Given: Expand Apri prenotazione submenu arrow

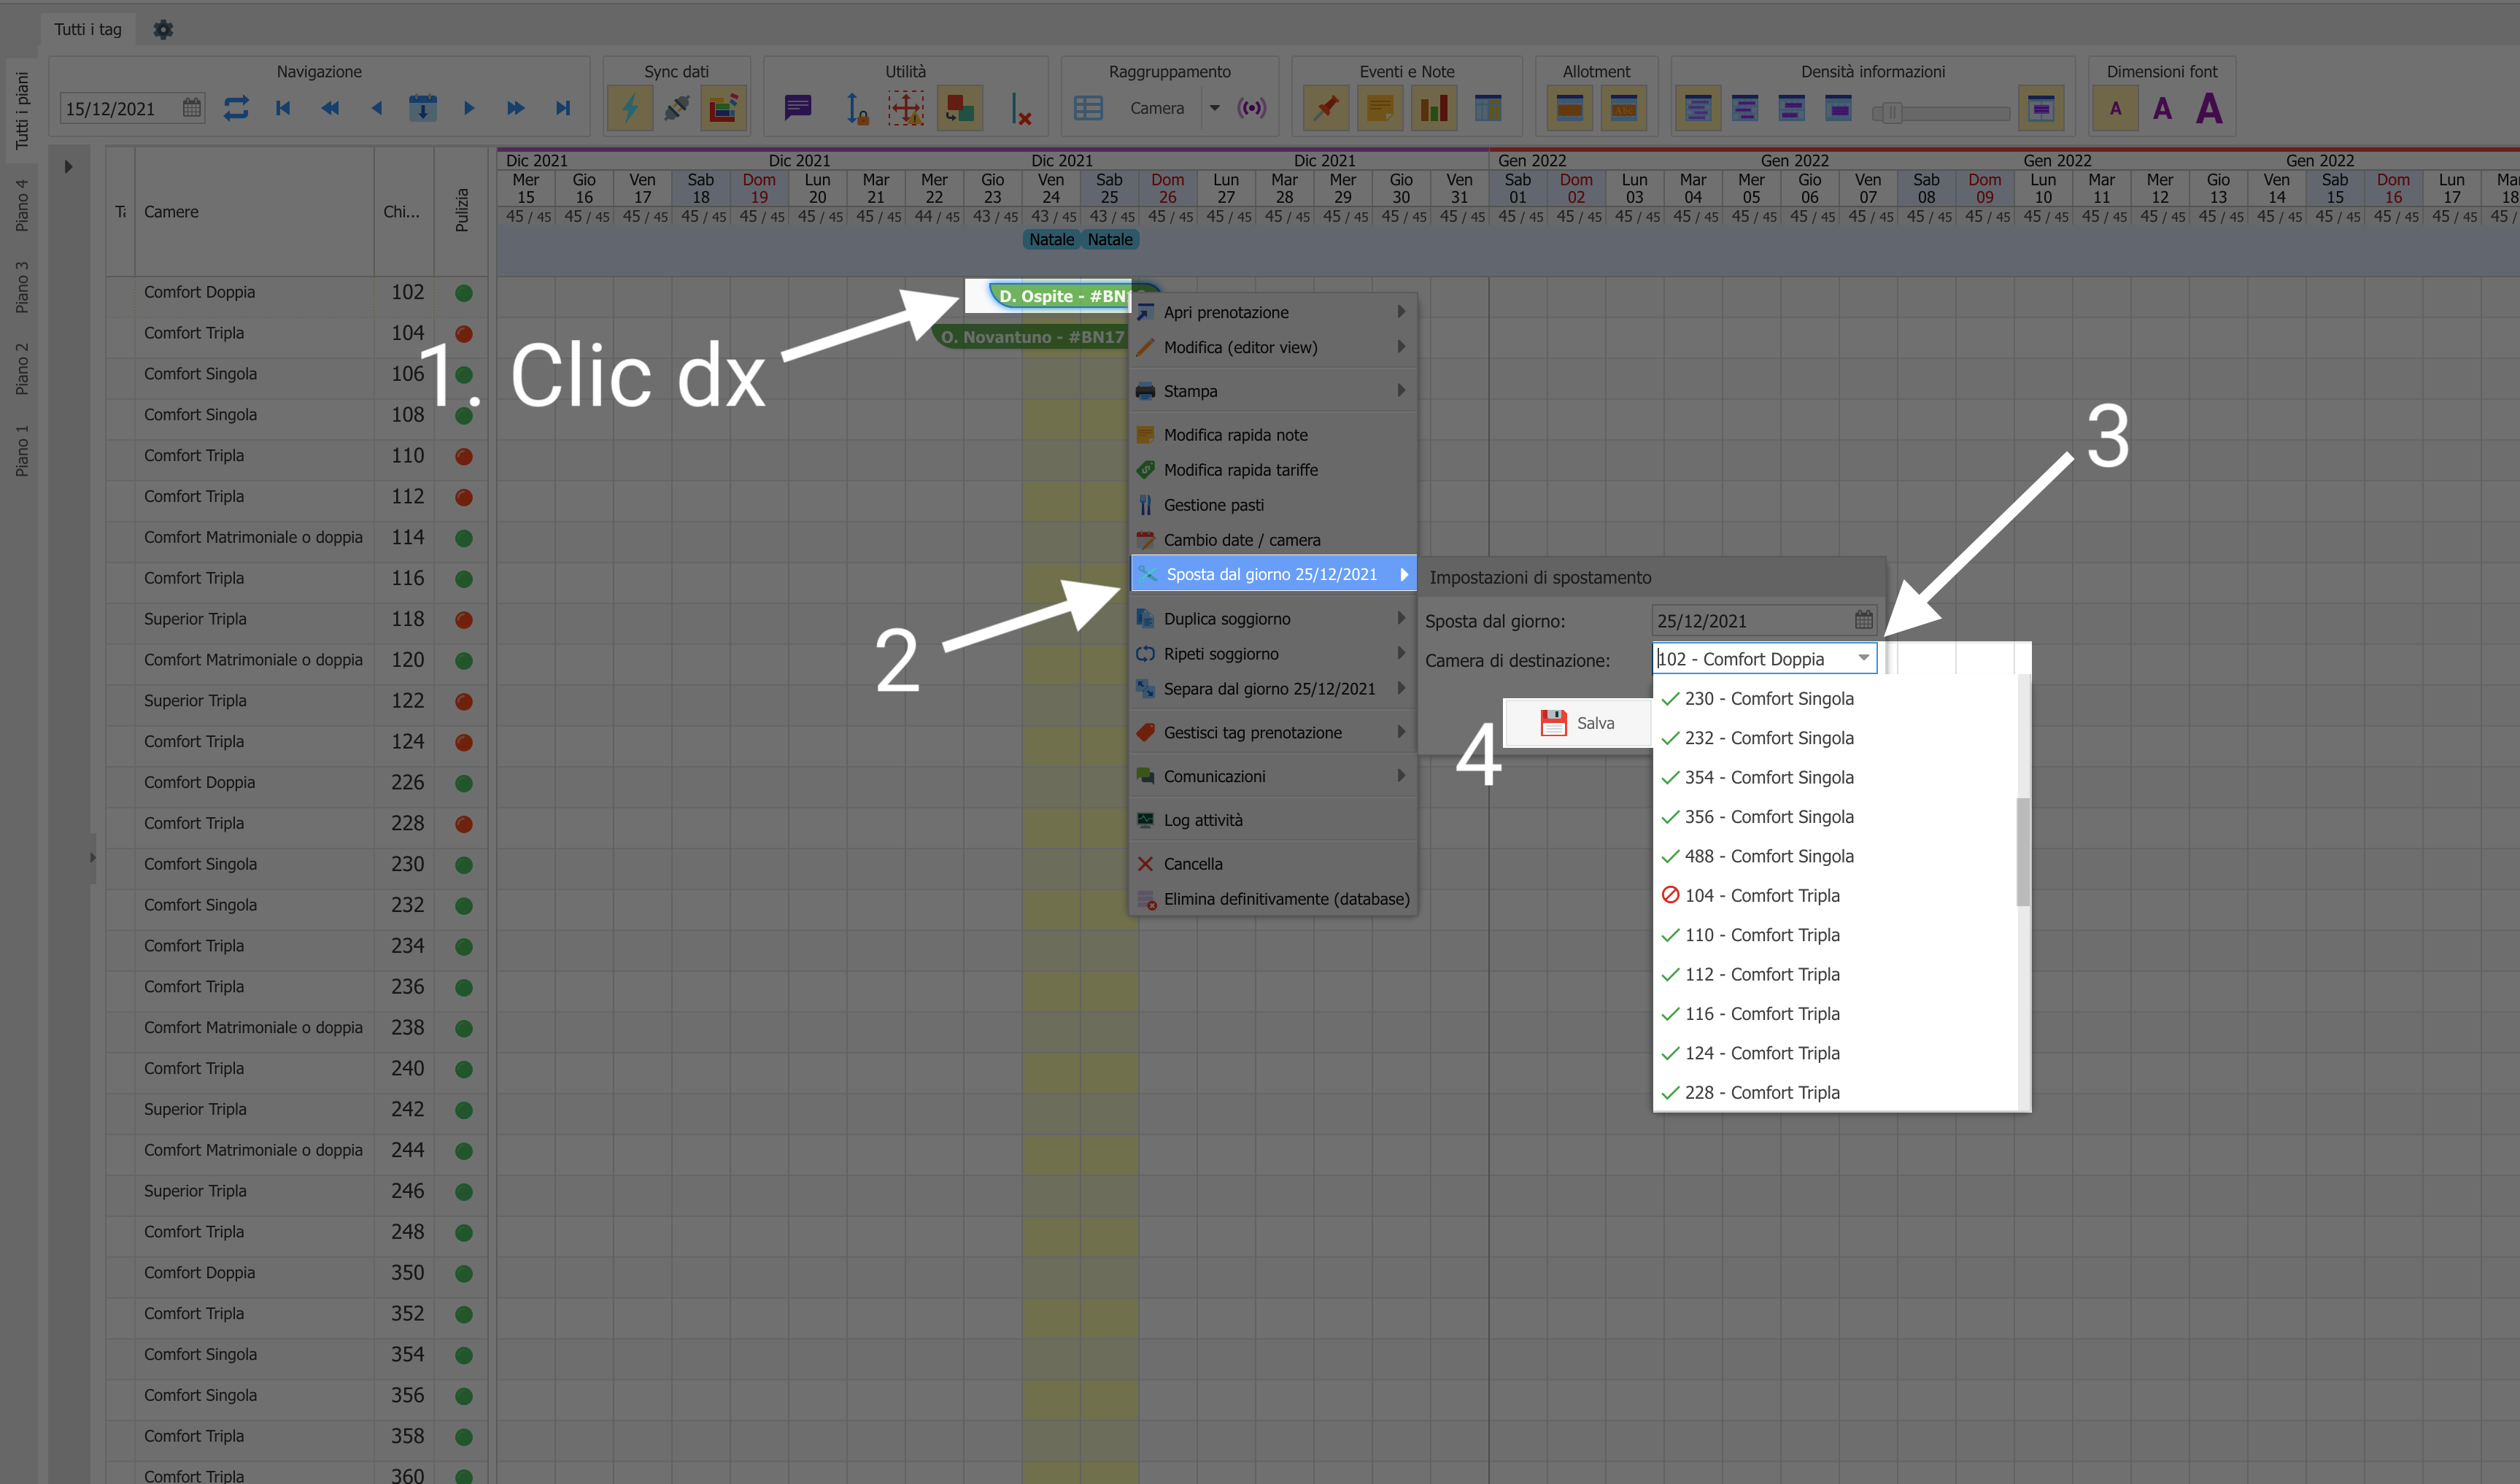Looking at the screenshot, I should click(x=1401, y=312).
